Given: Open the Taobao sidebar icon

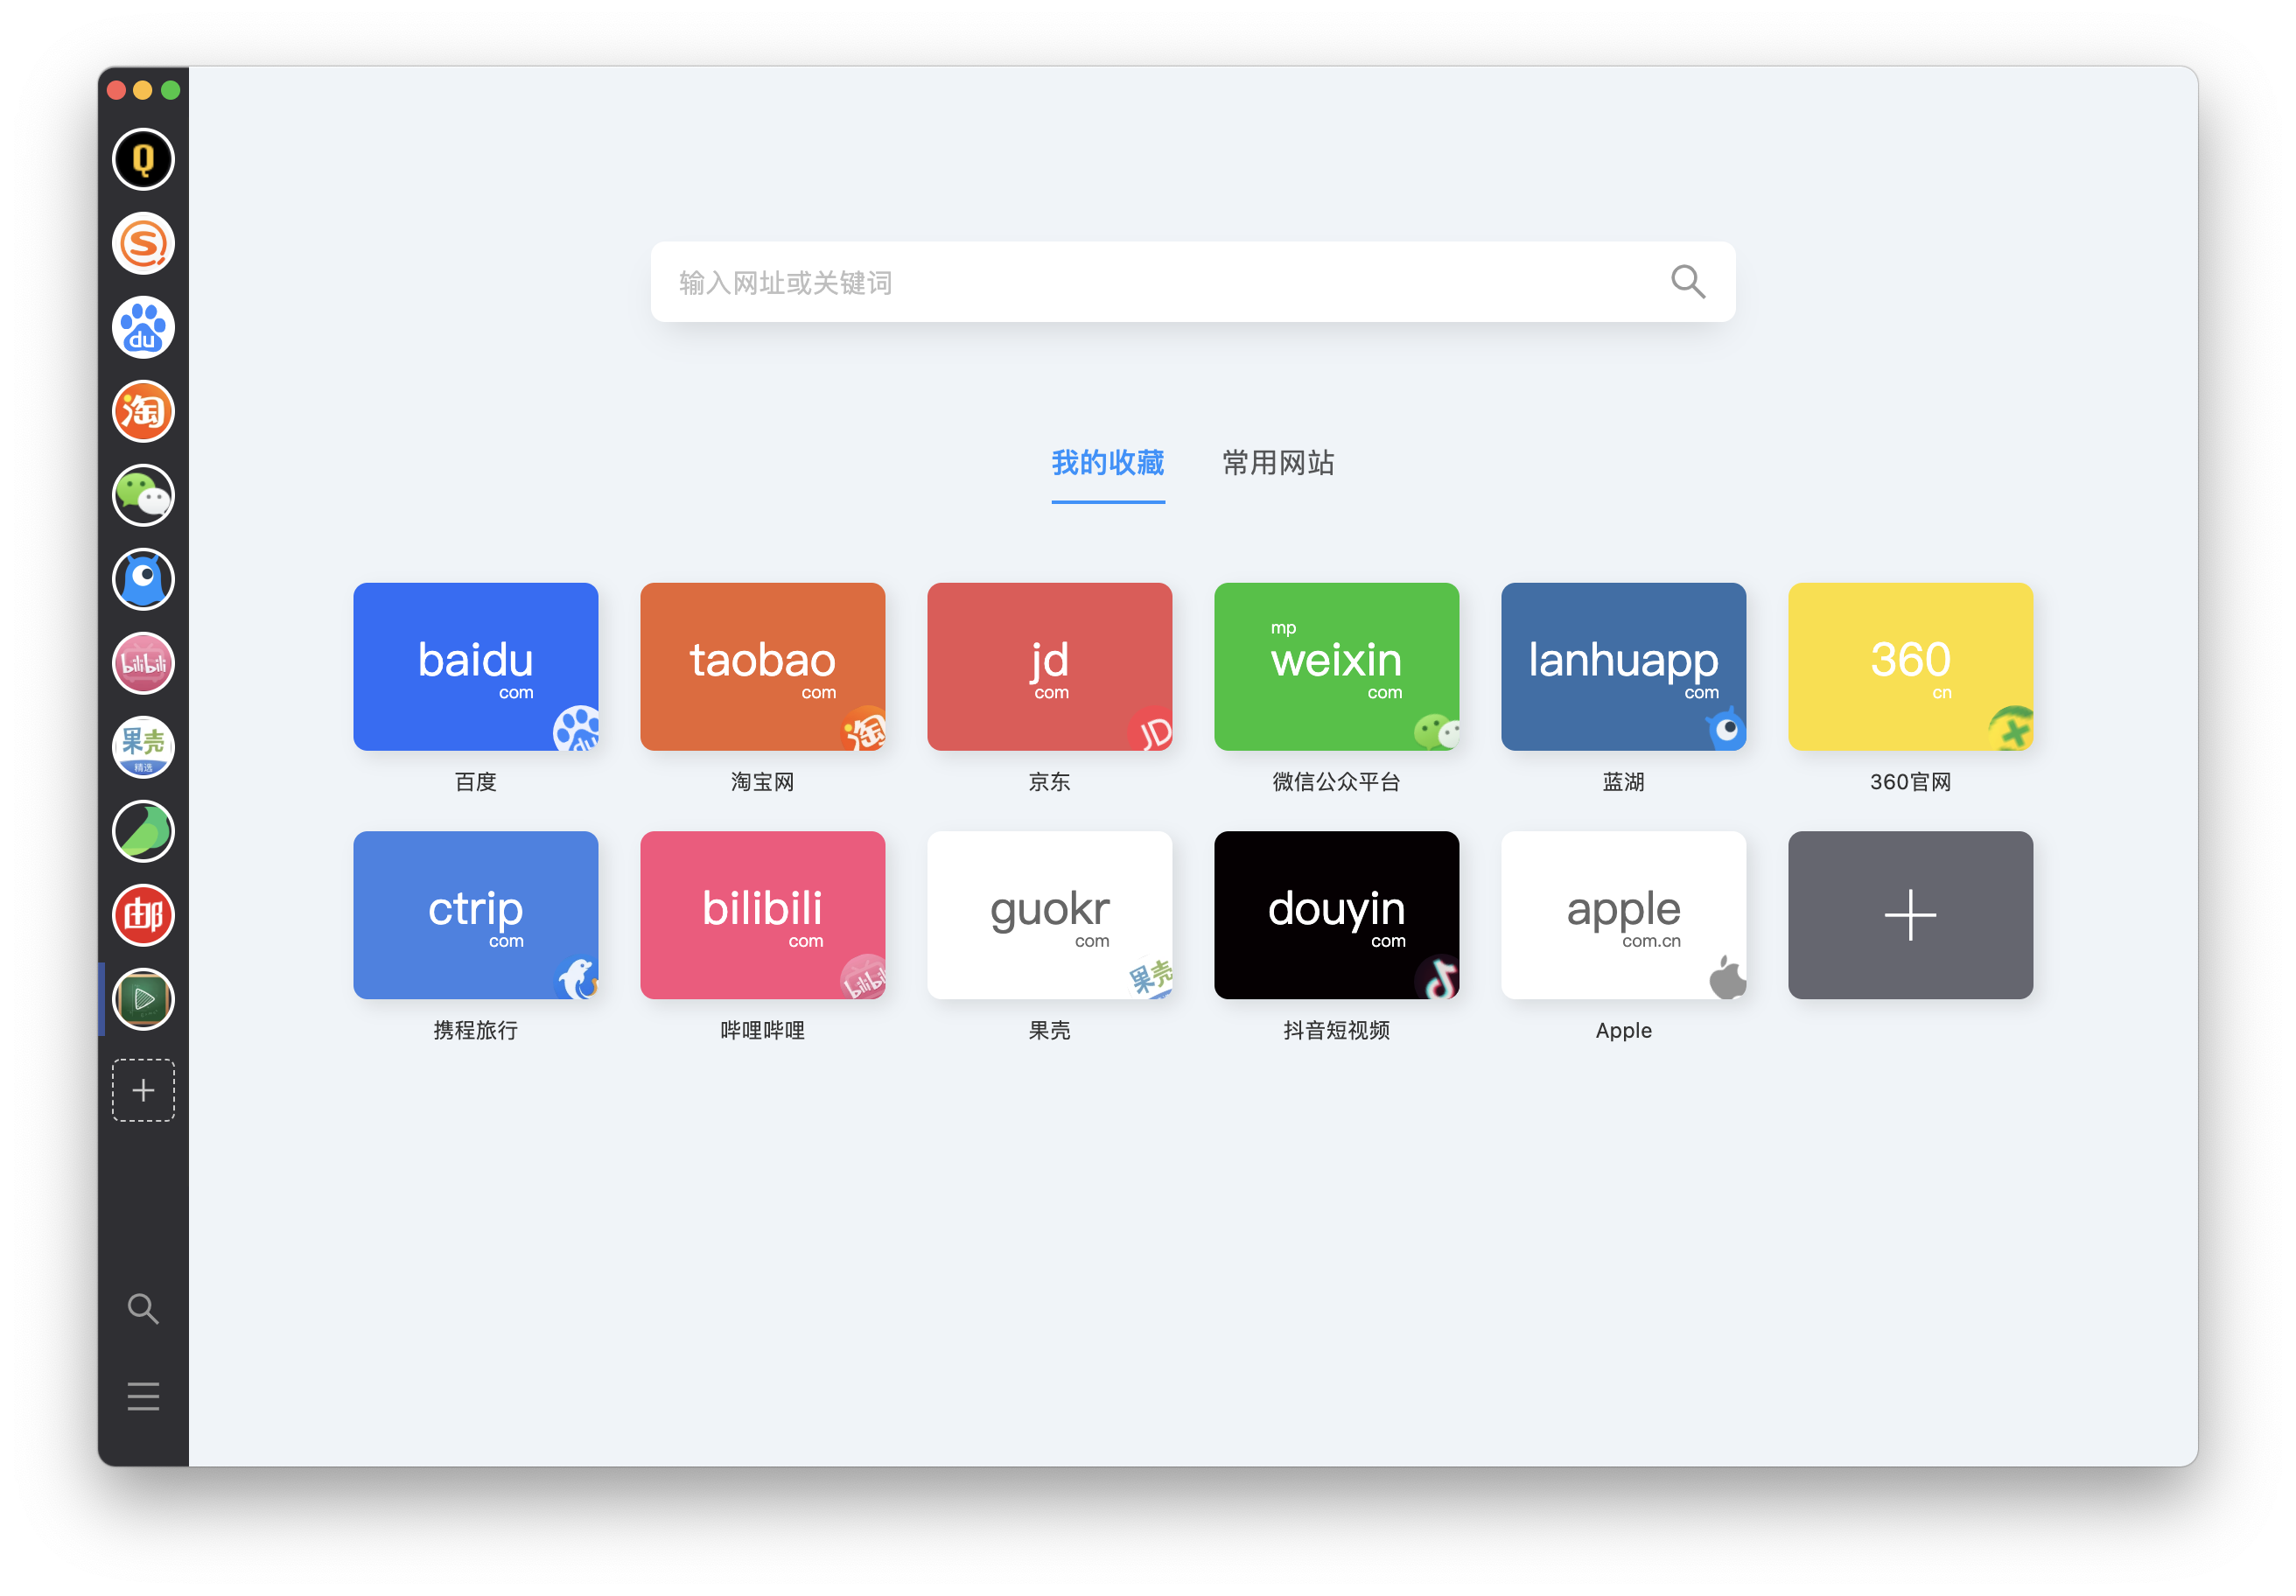Looking at the screenshot, I should pos(143,411).
